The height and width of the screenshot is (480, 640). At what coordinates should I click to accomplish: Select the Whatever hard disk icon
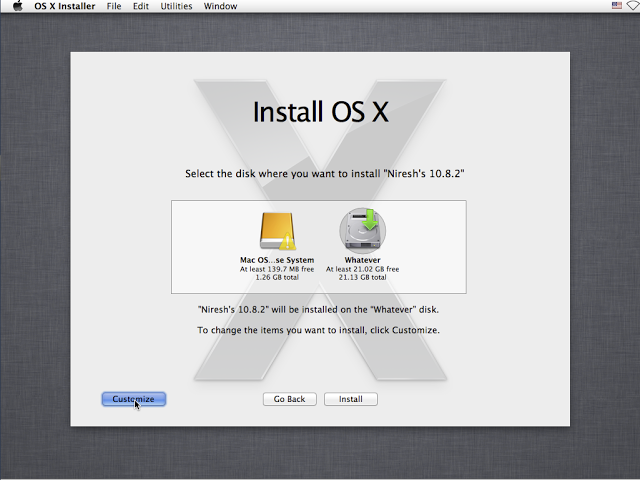pyautogui.click(x=361, y=229)
